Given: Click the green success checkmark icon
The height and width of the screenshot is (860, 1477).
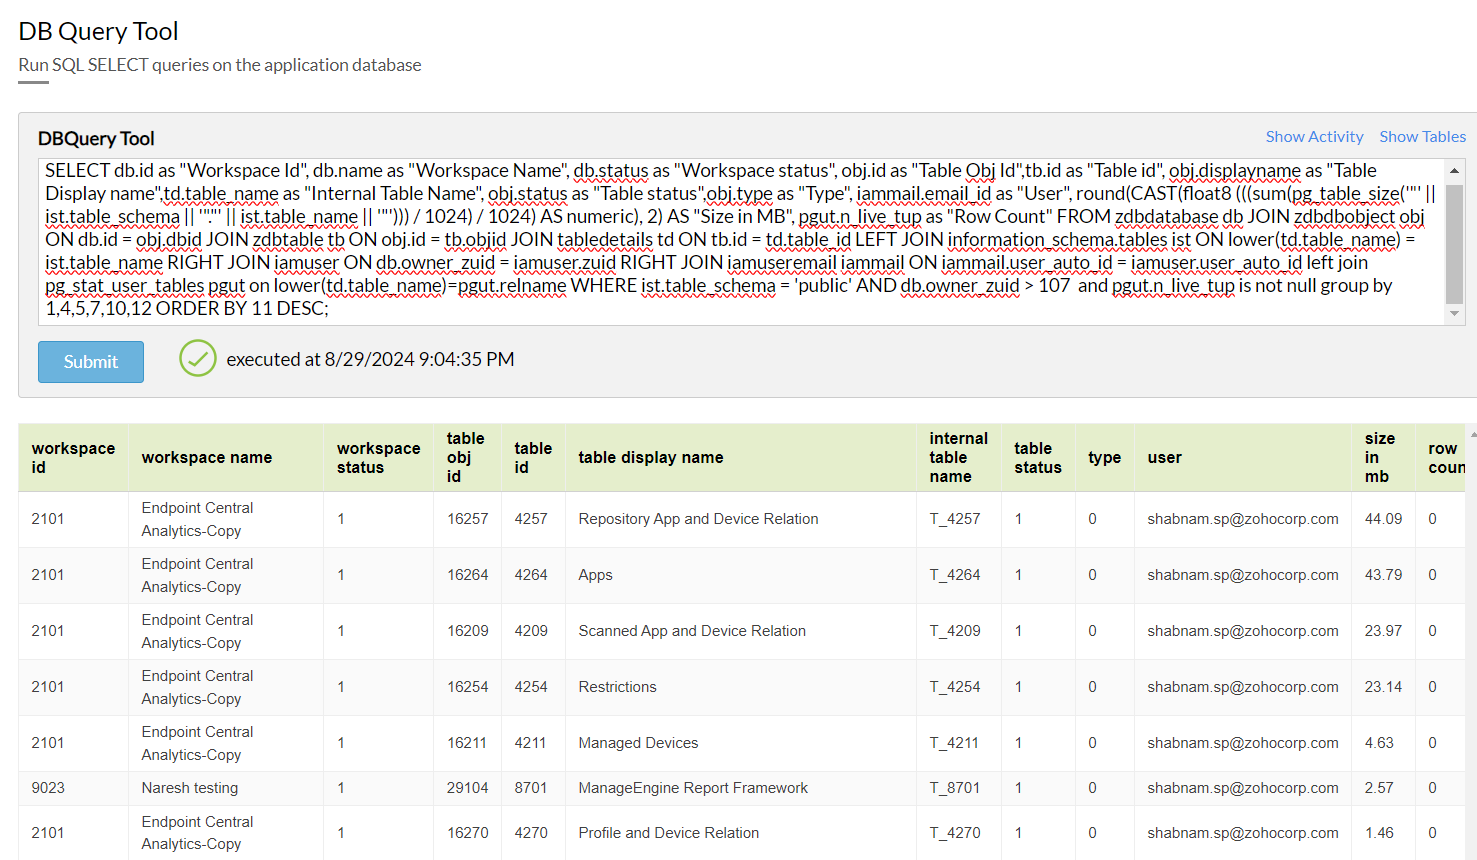Looking at the screenshot, I should point(197,359).
